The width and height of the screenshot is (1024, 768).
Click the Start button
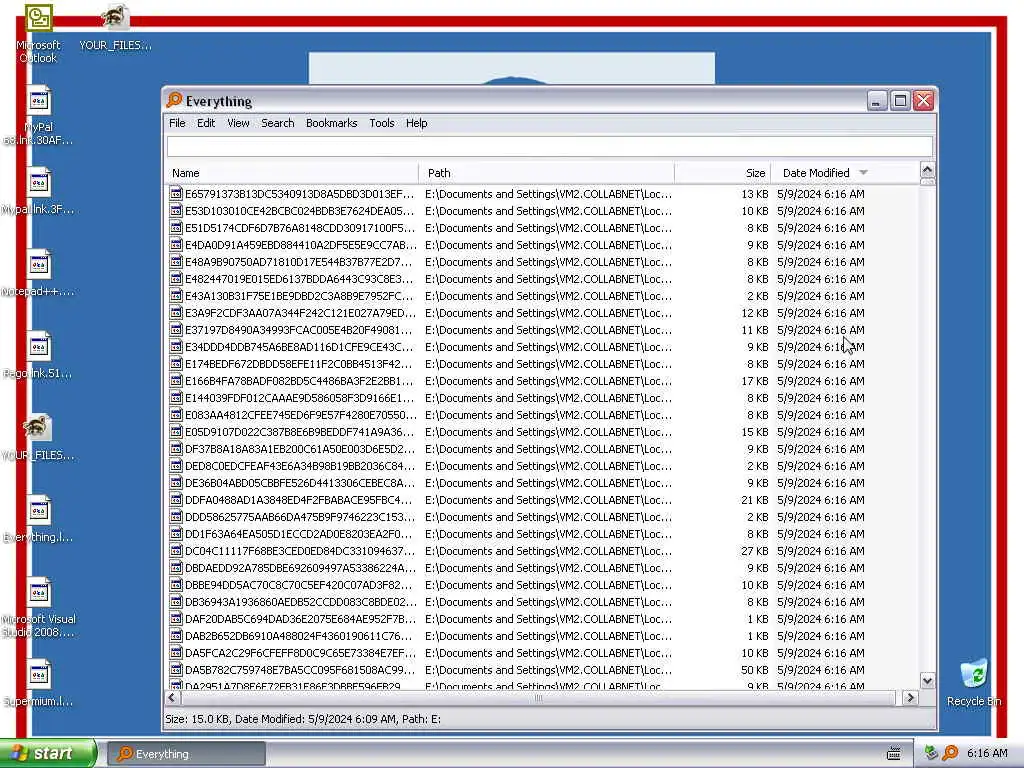point(48,753)
